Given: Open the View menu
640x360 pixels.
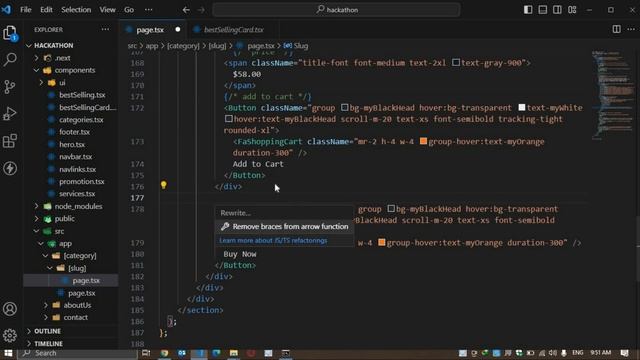Looking at the screenshot, I should click(x=107, y=9).
